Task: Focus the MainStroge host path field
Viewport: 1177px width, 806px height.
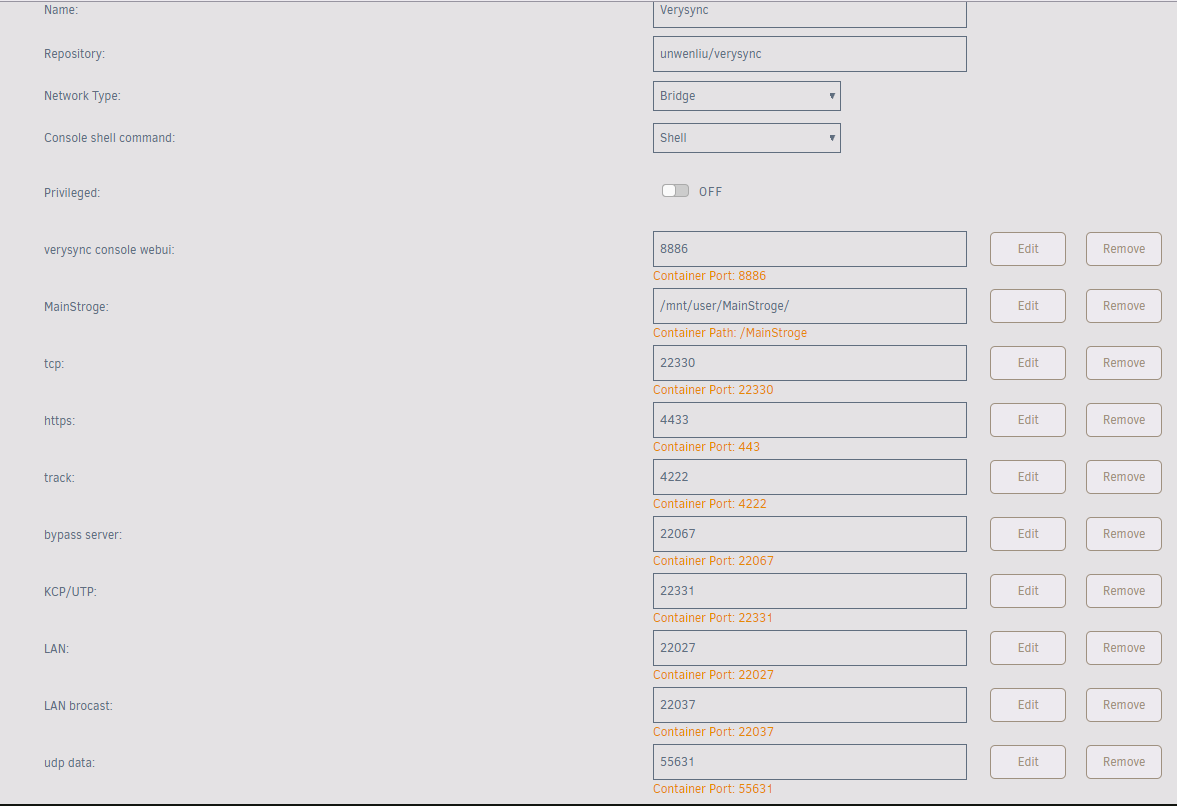Action: pyautogui.click(x=809, y=306)
